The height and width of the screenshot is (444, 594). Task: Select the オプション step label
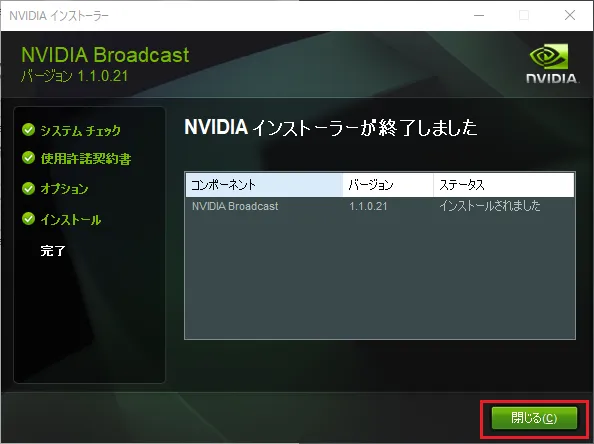(64, 189)
